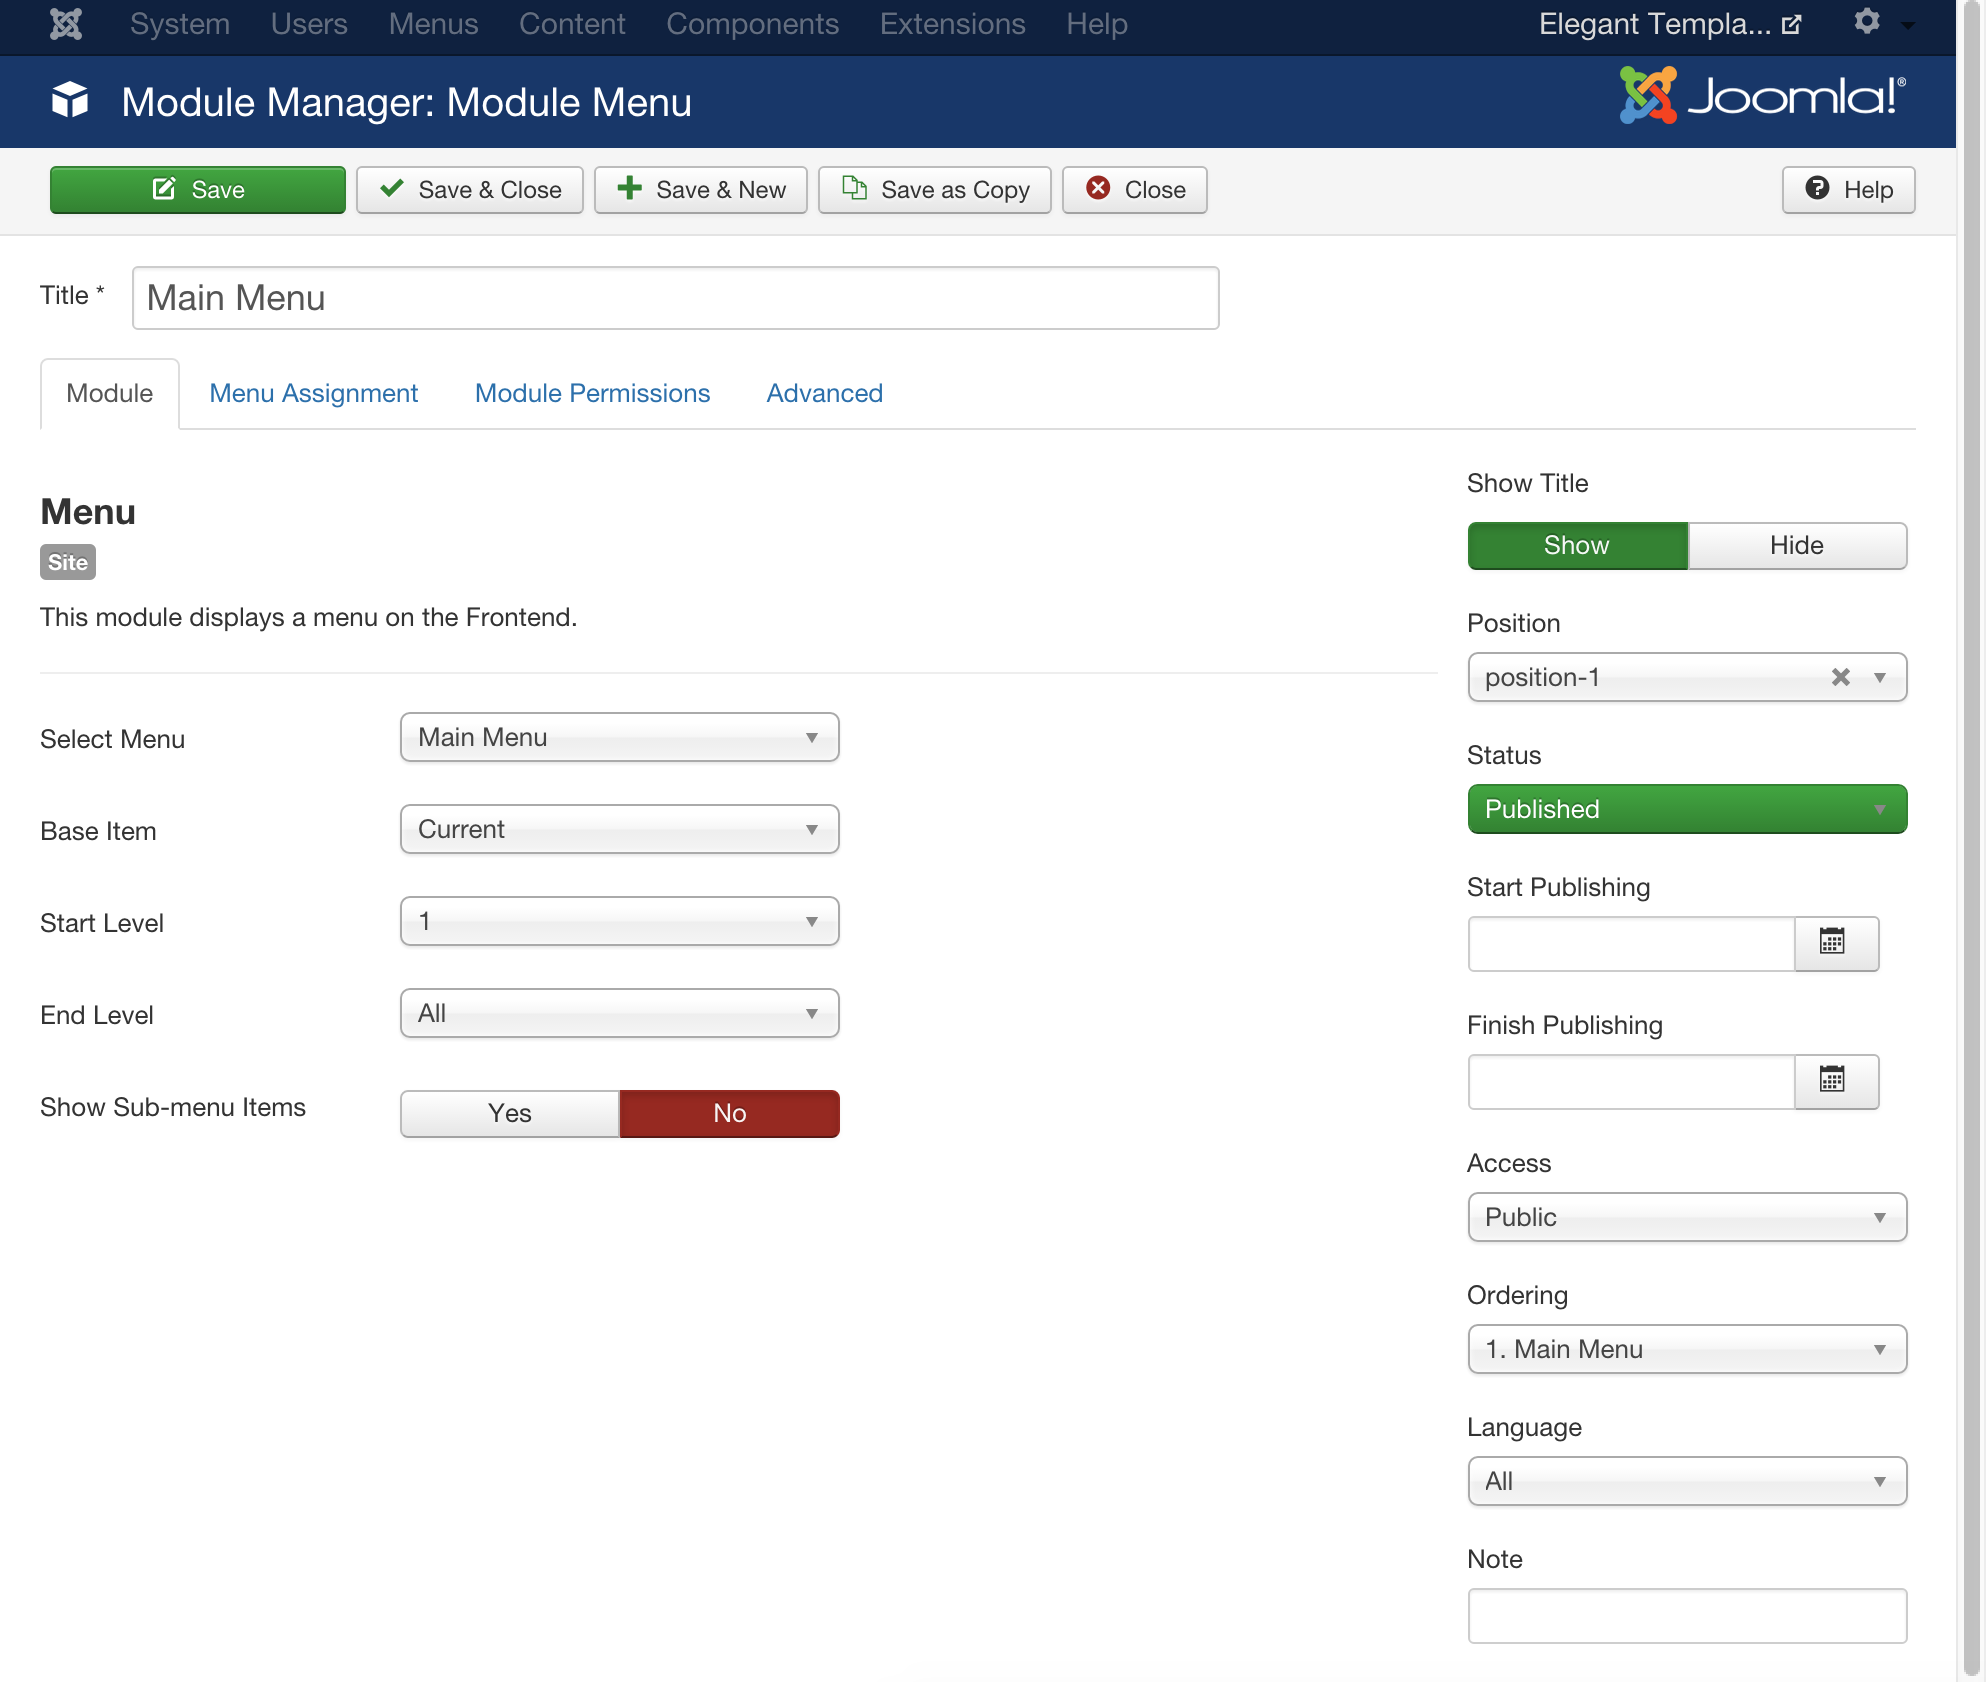Click the Help button in the toolbar
The width and height of the screenshot is (1986, 1682).
[1849, 190]
